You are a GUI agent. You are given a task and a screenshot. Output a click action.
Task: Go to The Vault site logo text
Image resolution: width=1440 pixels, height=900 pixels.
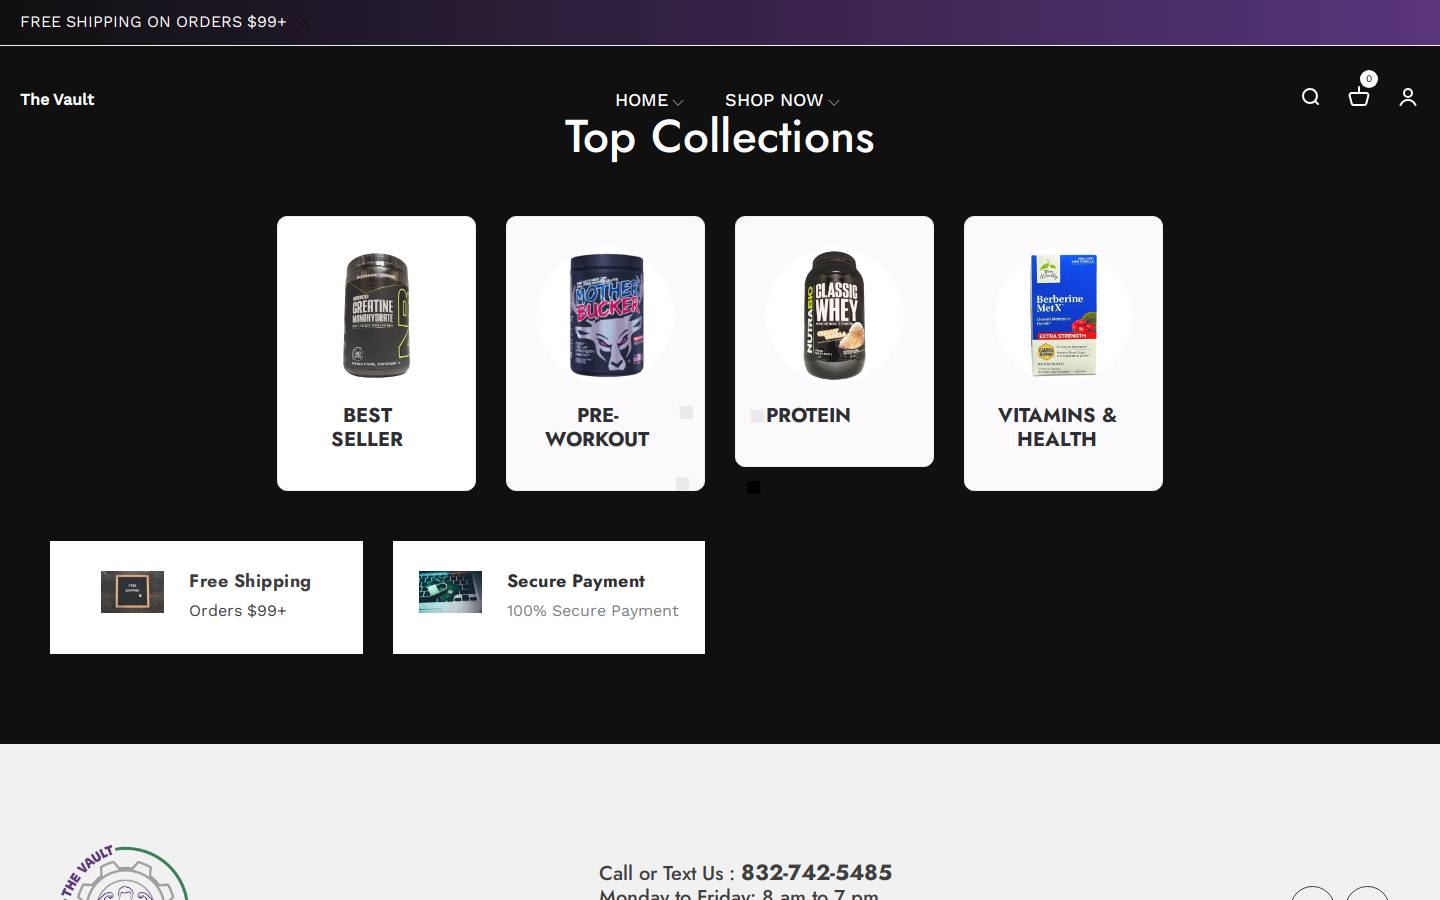point(57,99)
